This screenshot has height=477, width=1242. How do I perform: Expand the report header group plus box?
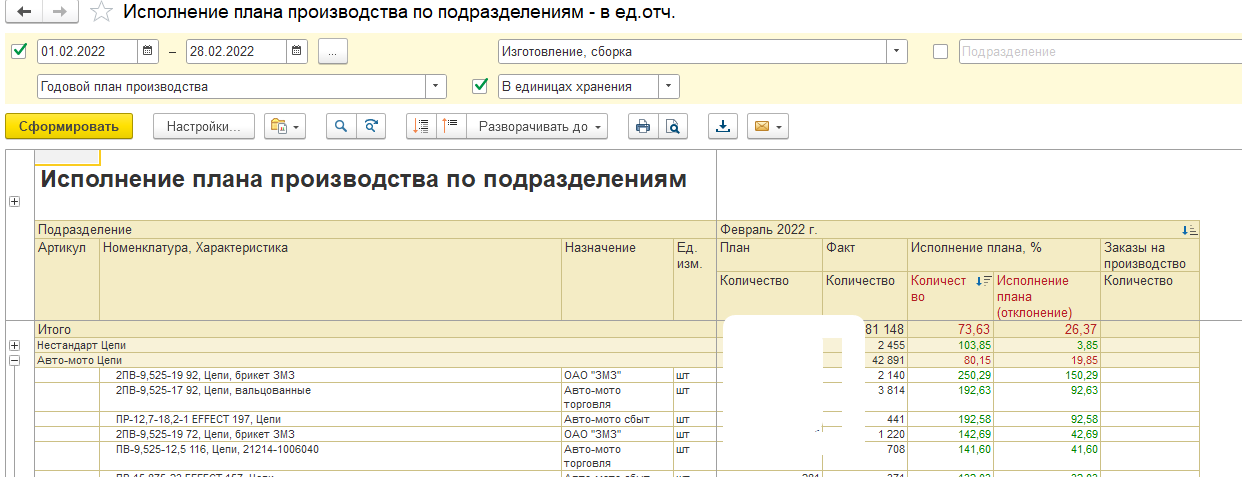point(14,201)
